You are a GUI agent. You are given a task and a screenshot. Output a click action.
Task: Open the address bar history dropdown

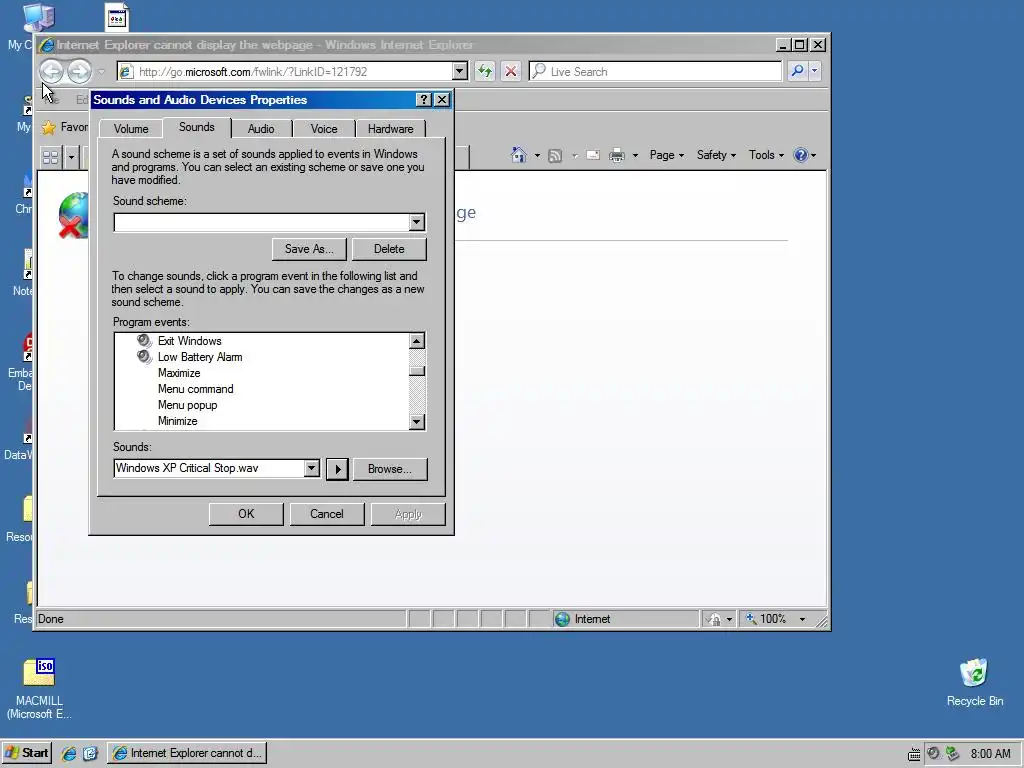[x=460, y=71]
